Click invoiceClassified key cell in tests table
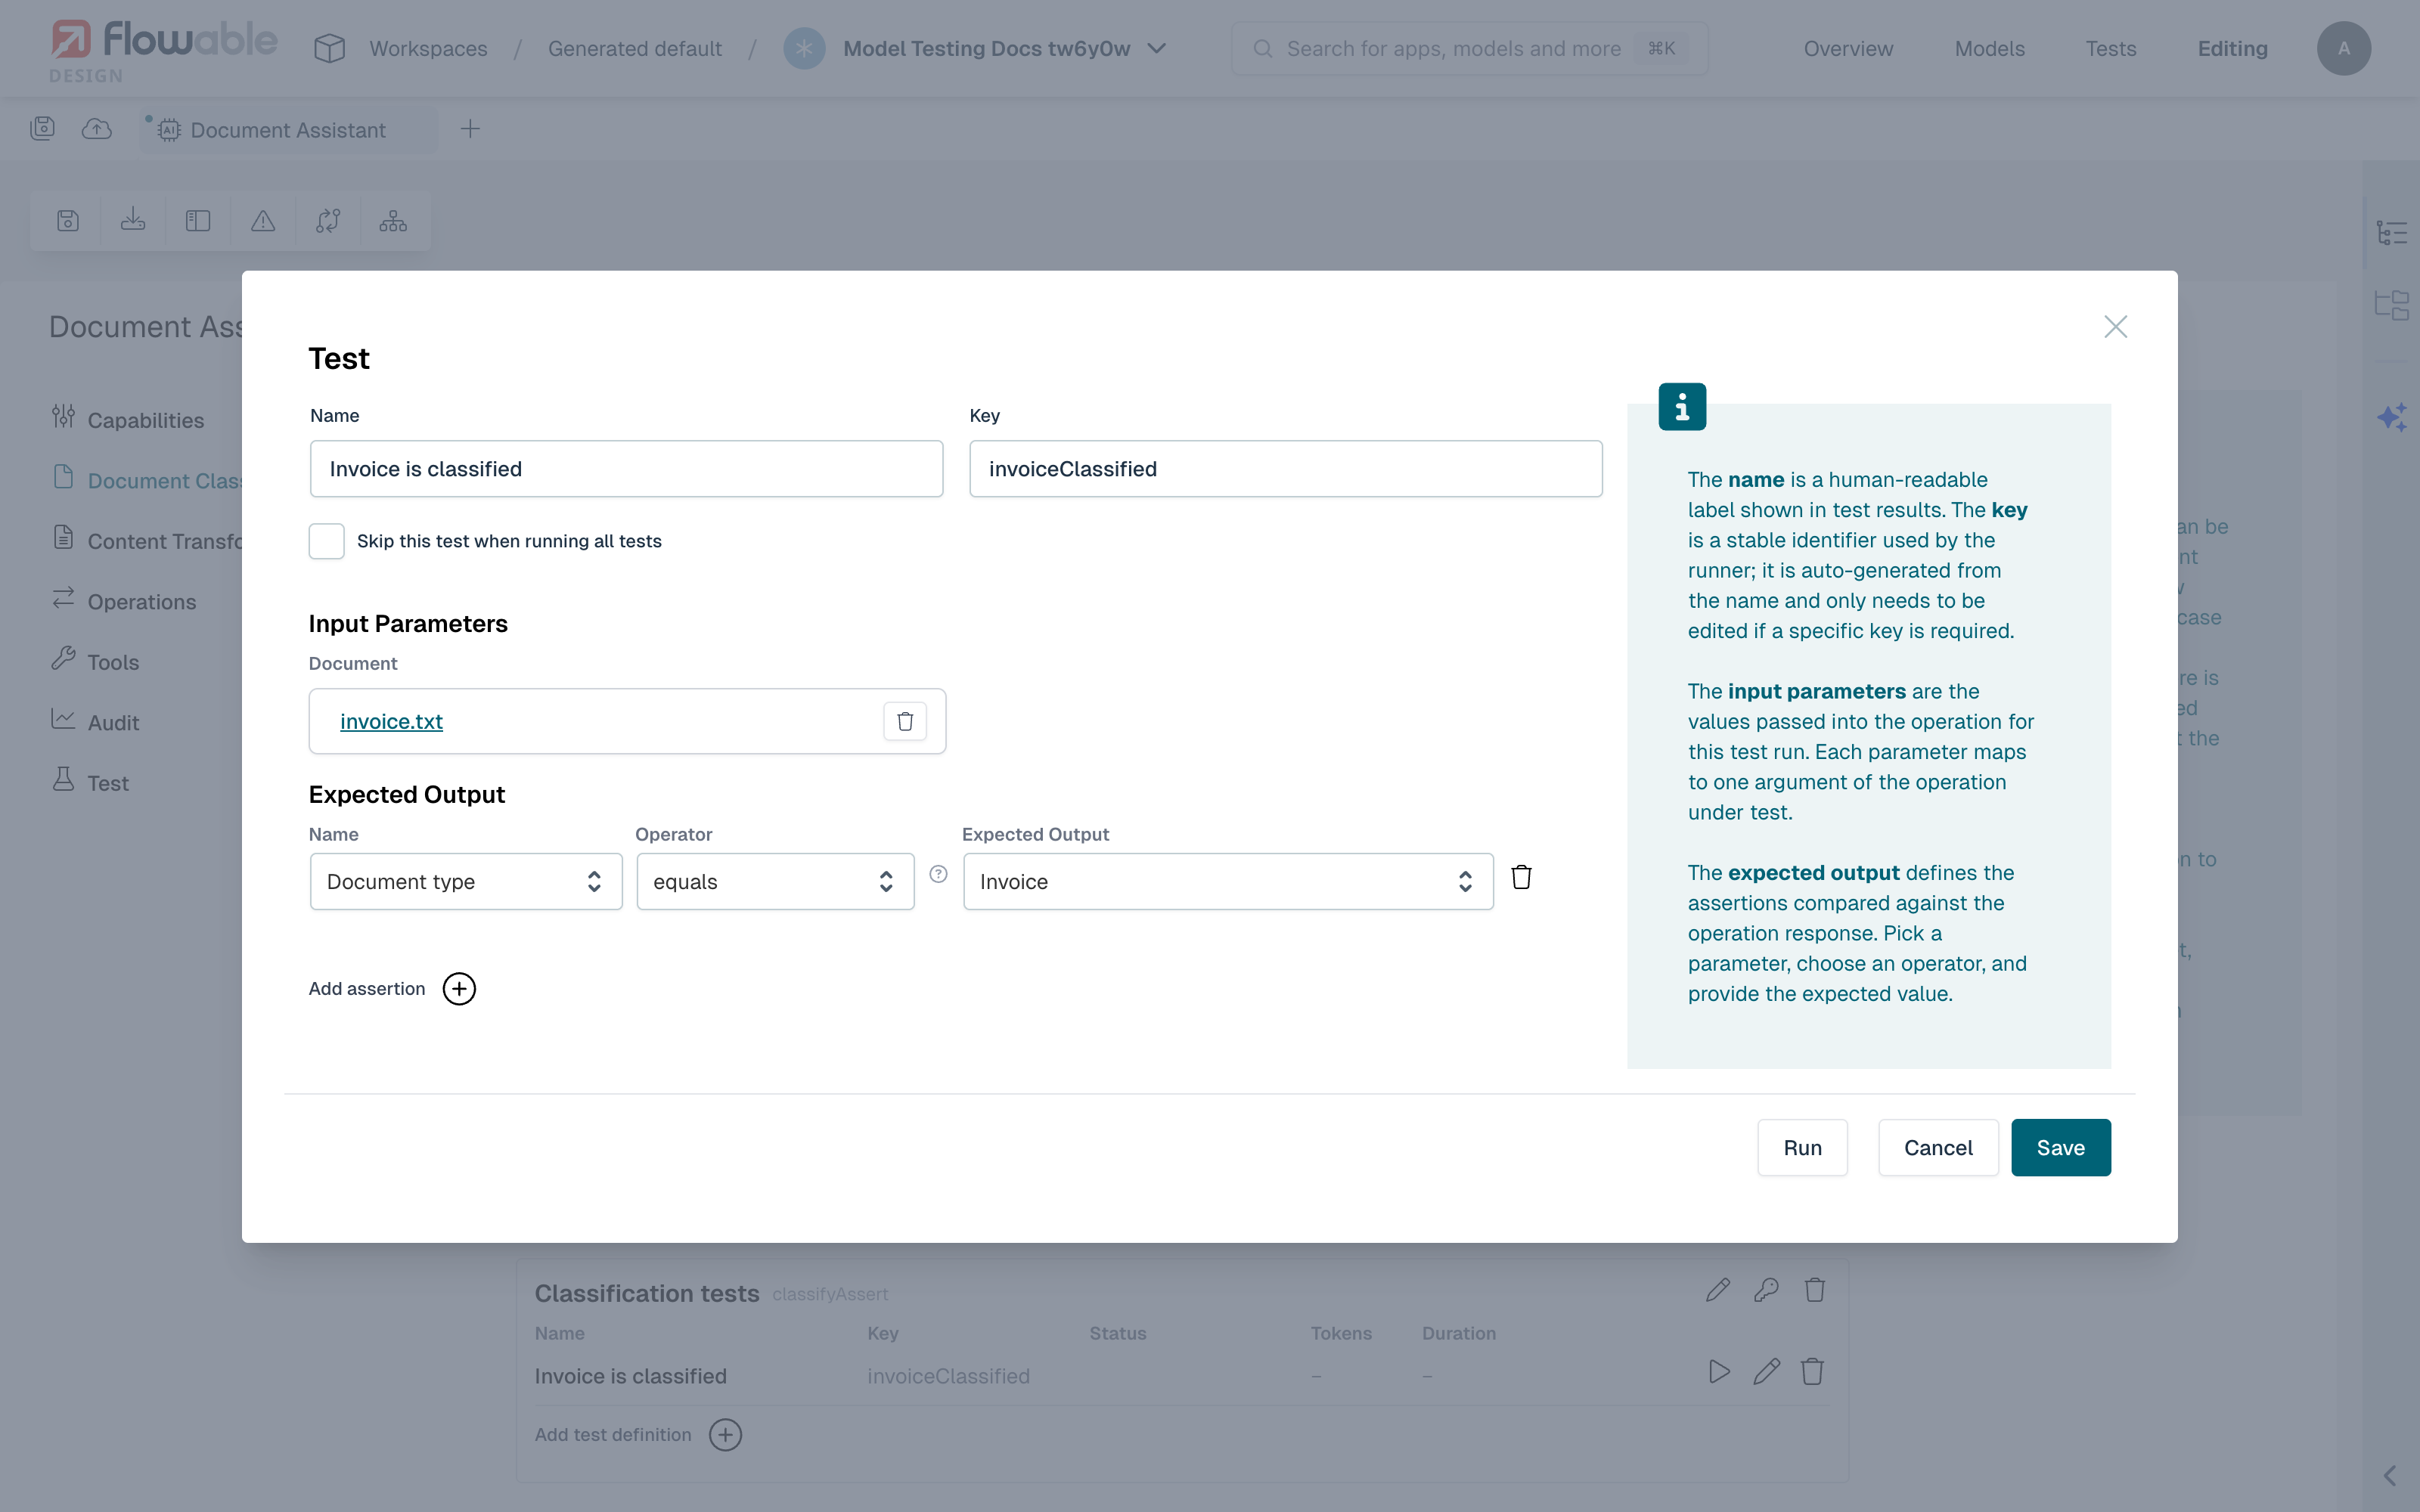 (948, 1376)
